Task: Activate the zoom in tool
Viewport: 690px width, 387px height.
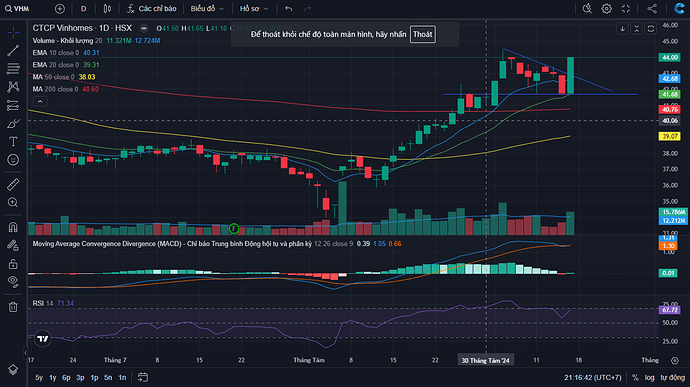Action: pos(13,202)
